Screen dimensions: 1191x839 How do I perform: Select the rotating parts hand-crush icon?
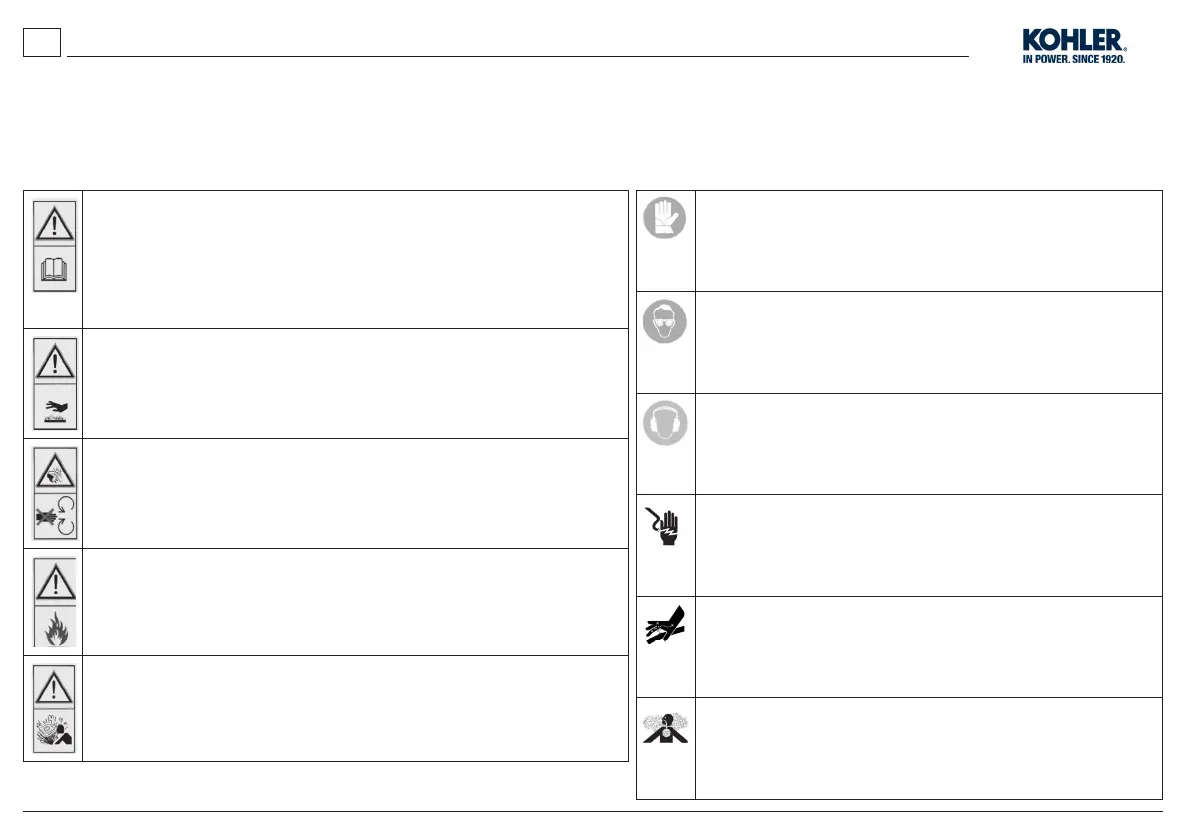(x=55, y=516)
